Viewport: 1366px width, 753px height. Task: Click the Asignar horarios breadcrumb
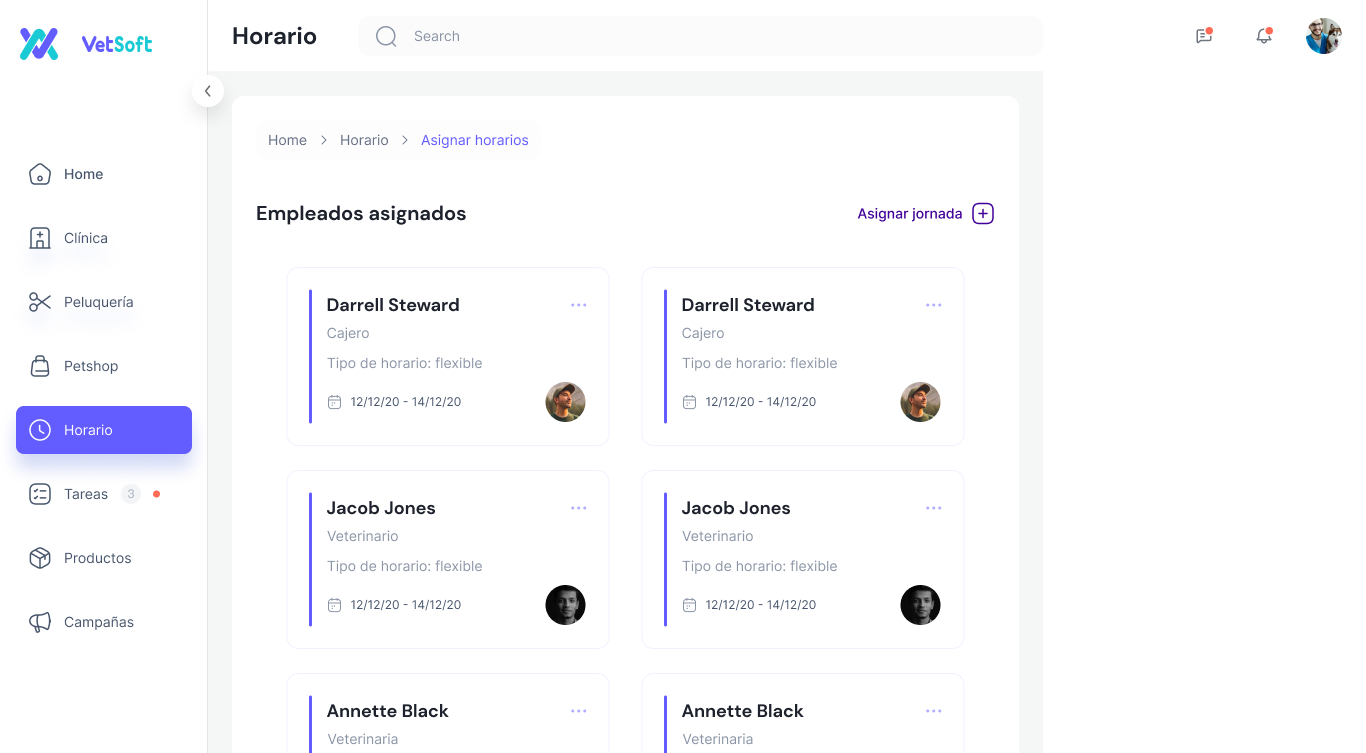(474, 140)
